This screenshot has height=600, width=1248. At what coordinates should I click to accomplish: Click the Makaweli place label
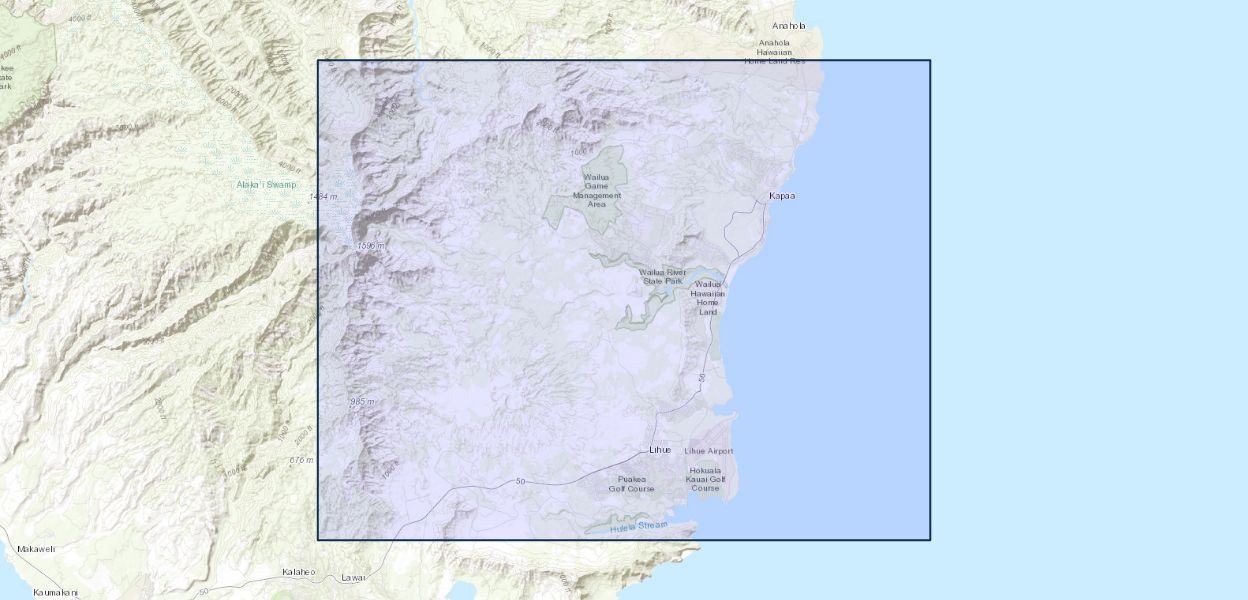click(x=35, y=549)
